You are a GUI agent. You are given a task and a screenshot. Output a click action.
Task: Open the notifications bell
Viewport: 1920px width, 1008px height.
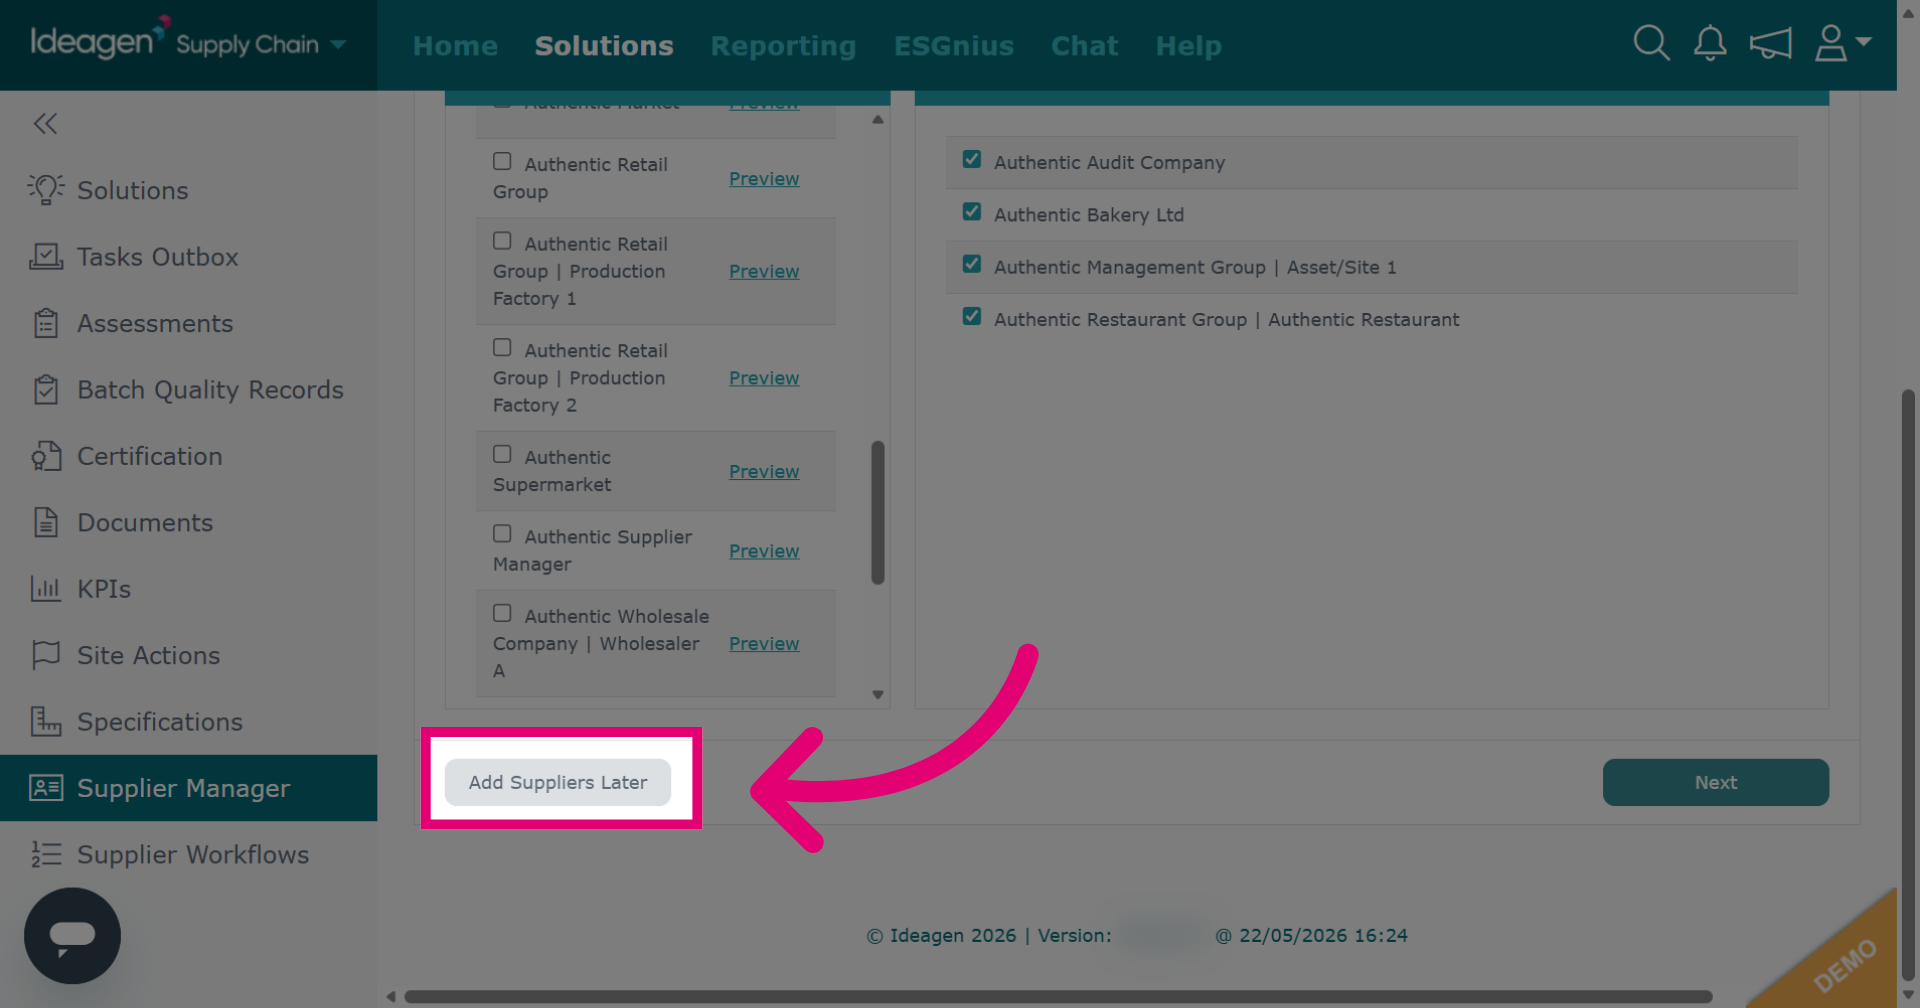(1710, 43)
